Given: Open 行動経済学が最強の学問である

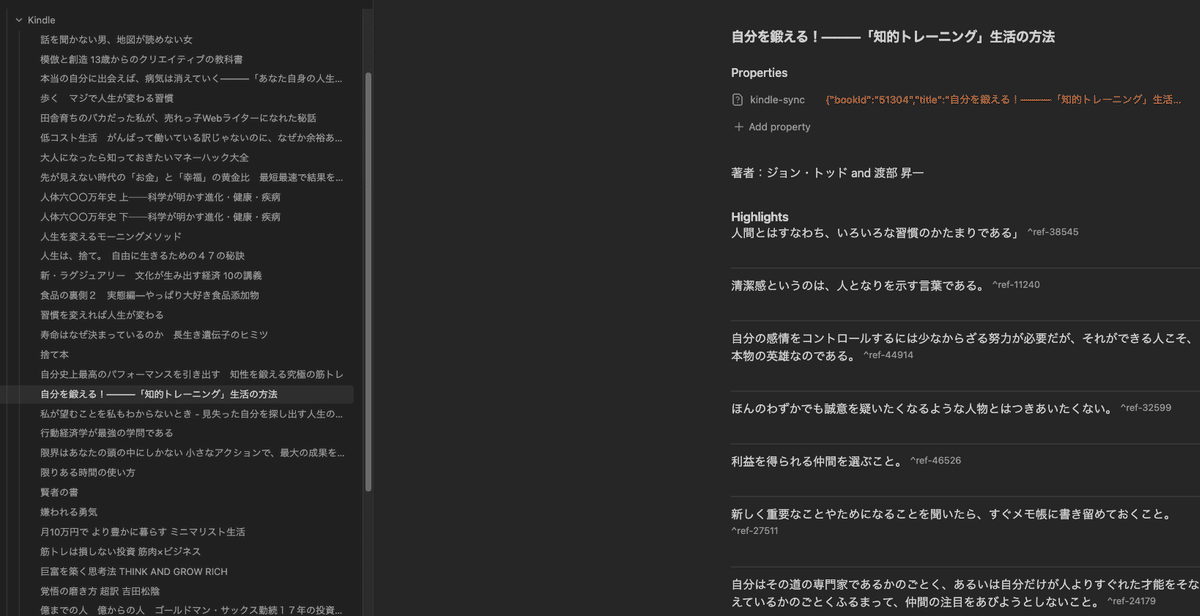Looking at the screenshot, I should point(105,432).
